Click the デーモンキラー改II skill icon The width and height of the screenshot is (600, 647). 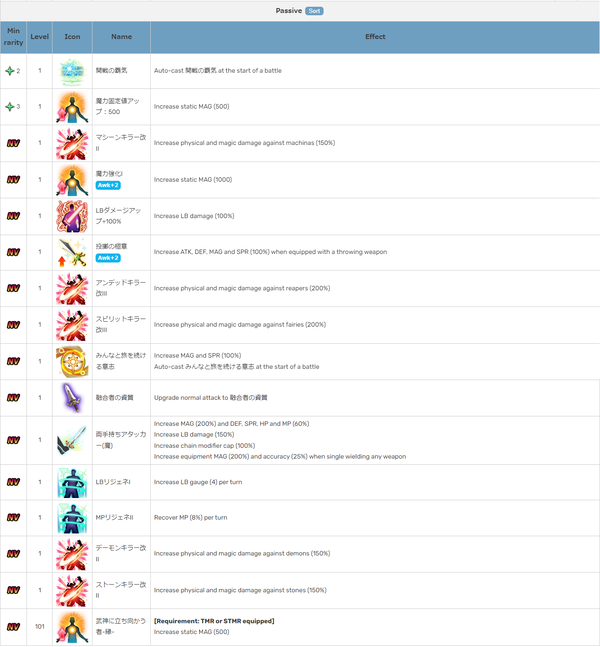click(x=72, y=554)
